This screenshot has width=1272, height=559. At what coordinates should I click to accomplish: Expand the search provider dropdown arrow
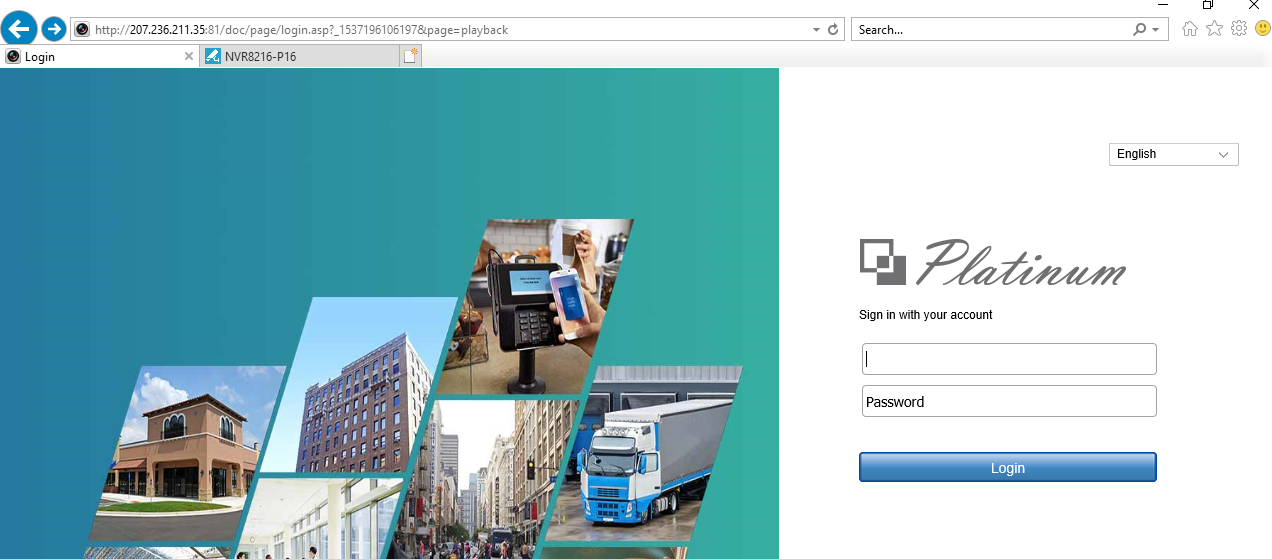coord(1156,30)
